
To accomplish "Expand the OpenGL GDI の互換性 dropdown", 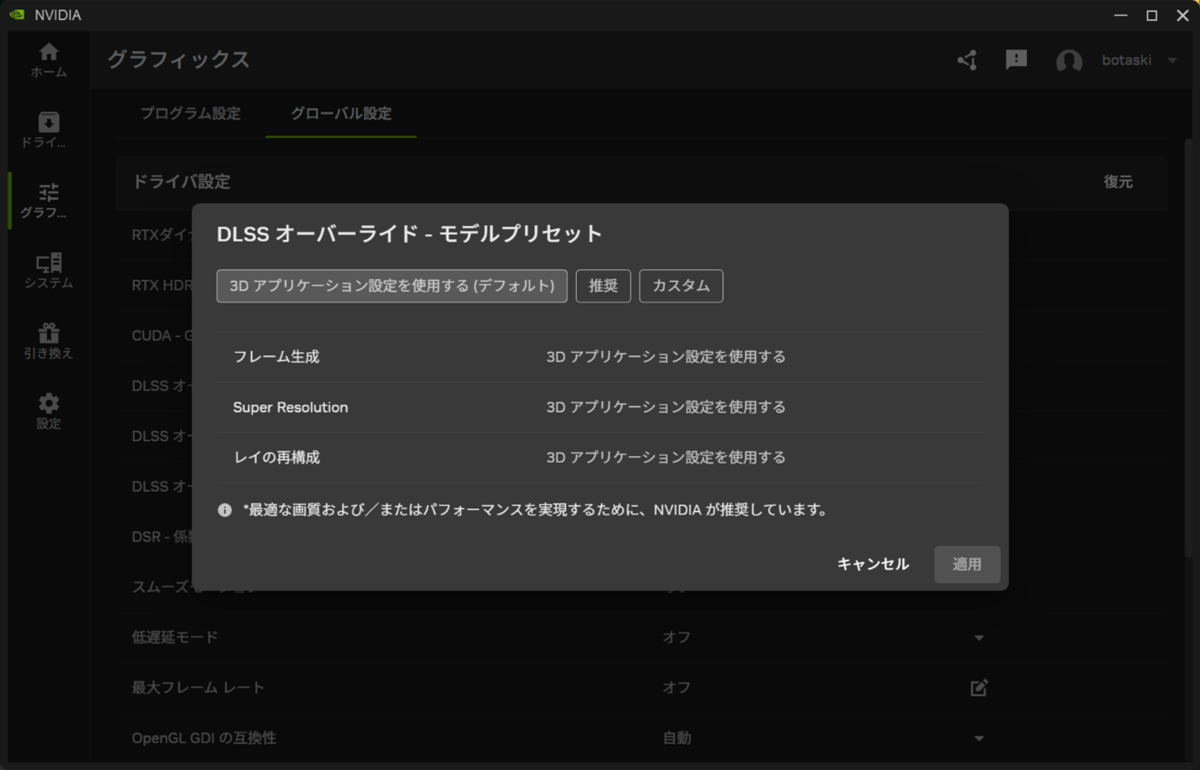I will [980, 738].
